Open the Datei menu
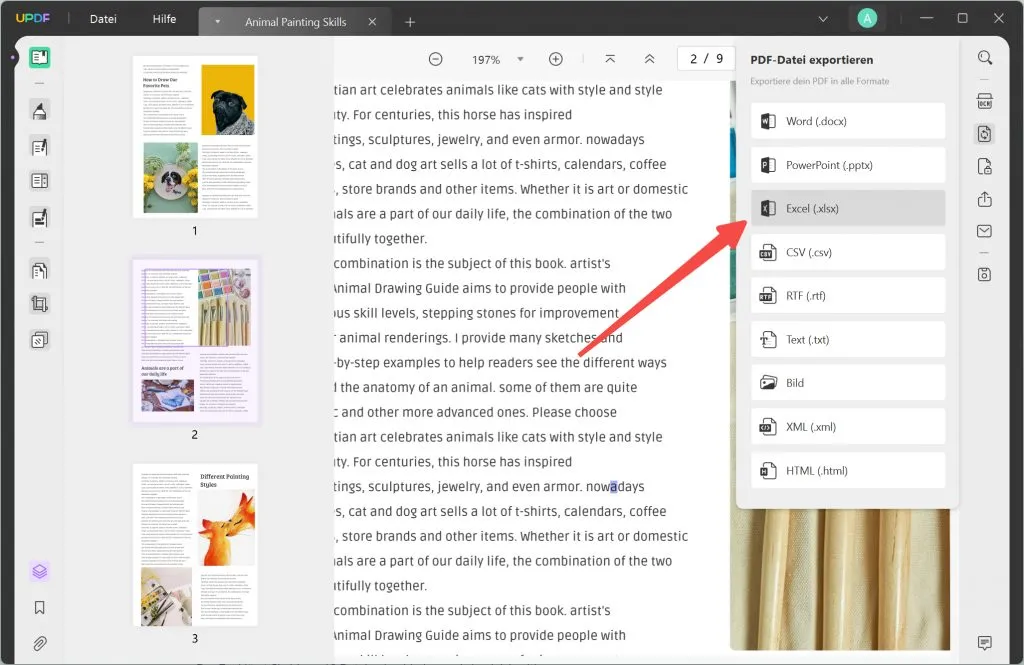 (103, 19)
